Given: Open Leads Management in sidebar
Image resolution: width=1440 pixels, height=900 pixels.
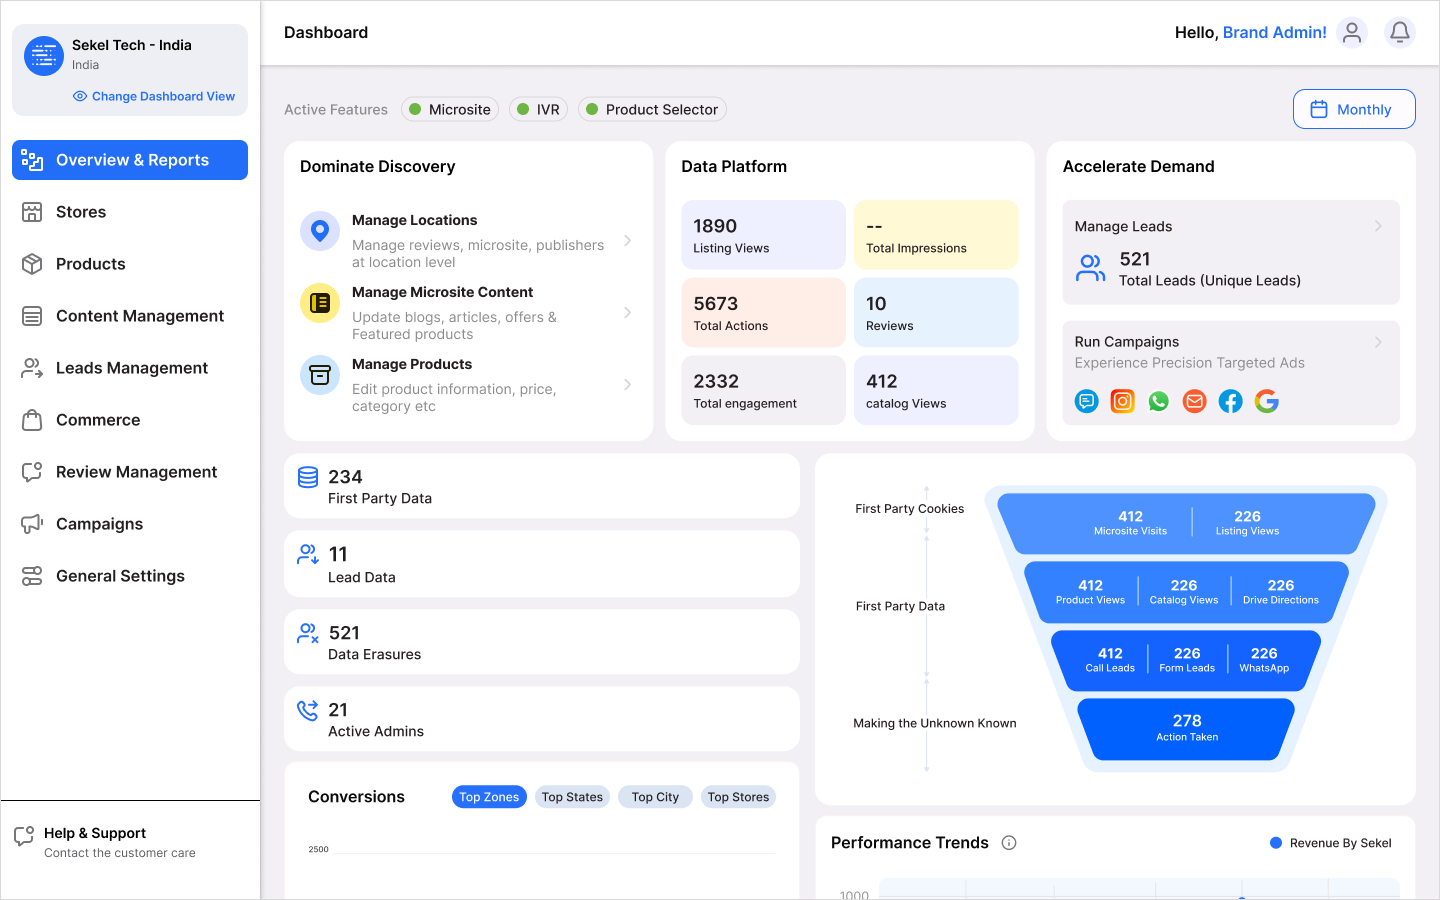Looking at the screenshot, I should click(131, 368).
